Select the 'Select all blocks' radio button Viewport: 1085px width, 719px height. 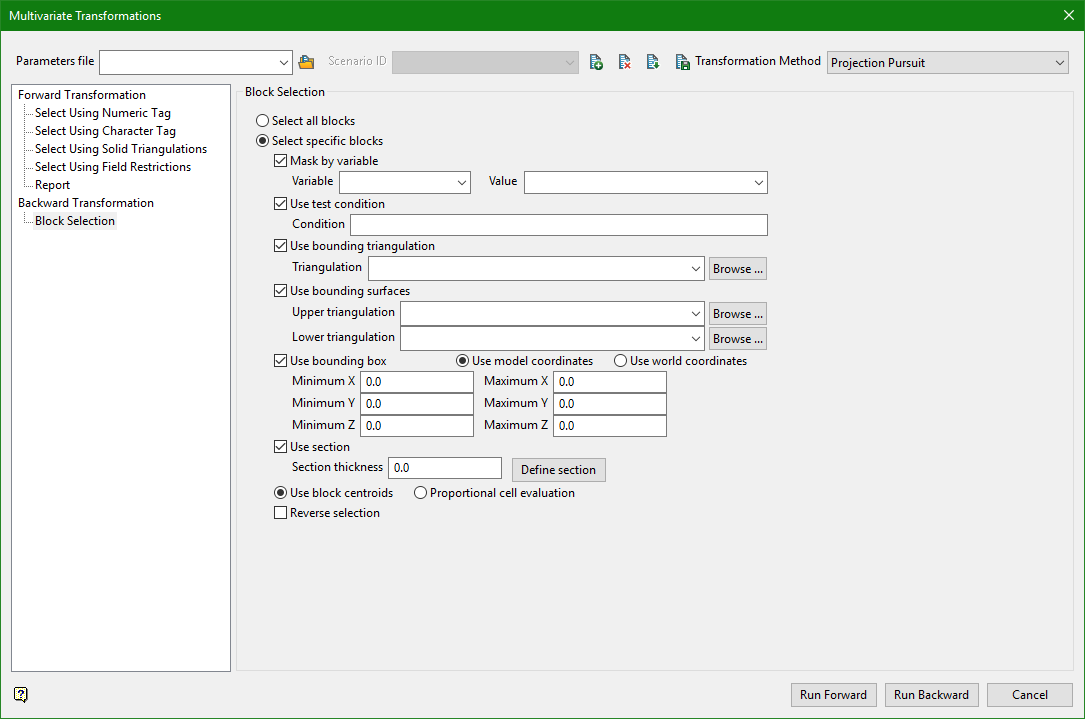263,121
